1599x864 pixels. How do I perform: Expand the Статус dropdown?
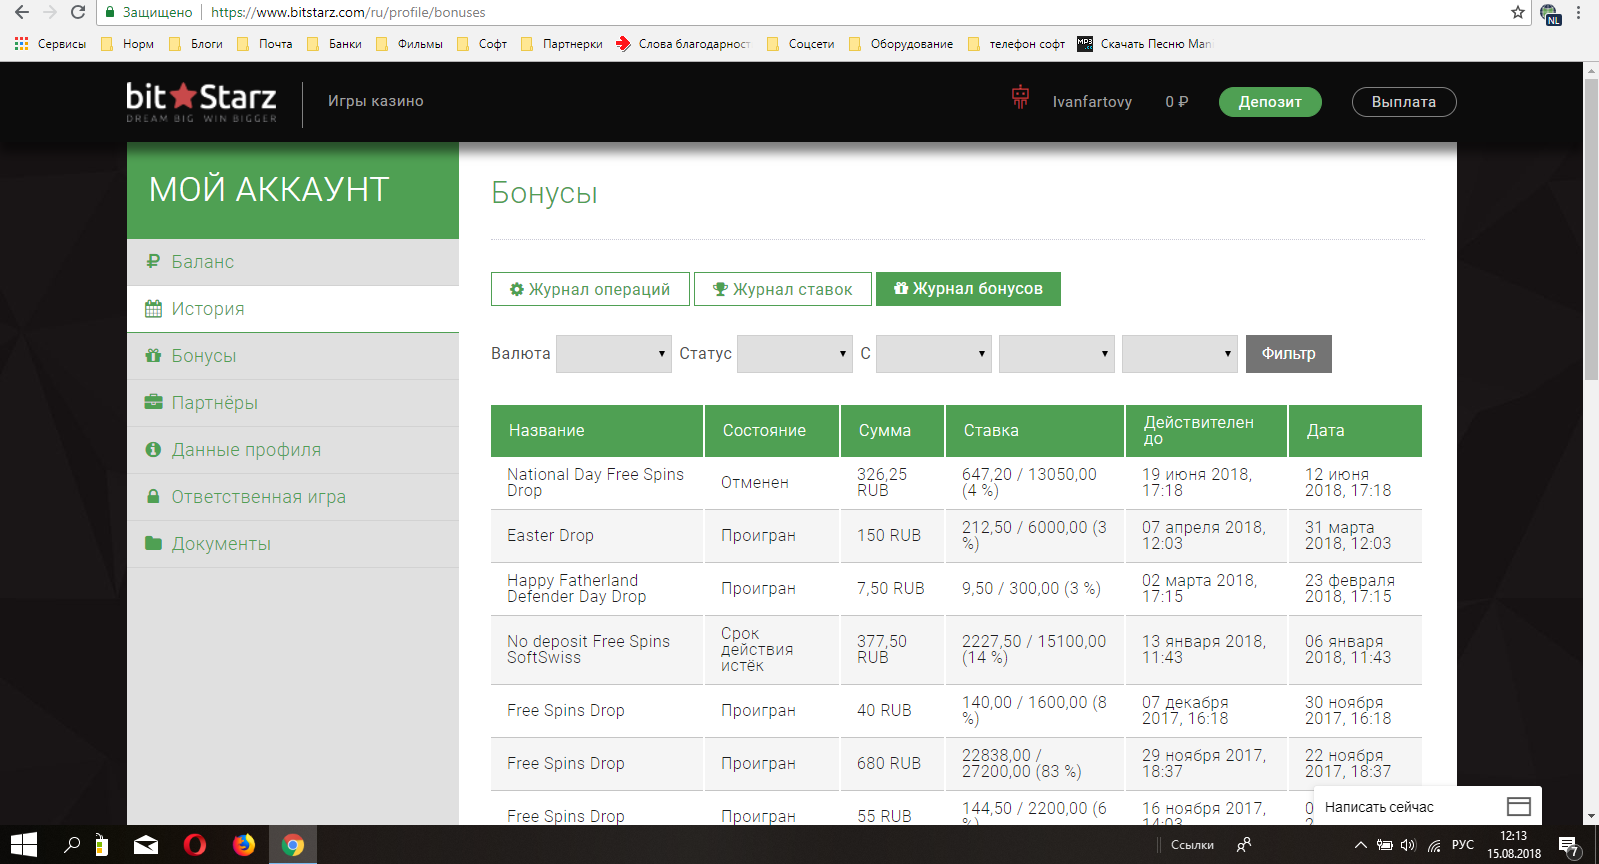click(794, 354)
